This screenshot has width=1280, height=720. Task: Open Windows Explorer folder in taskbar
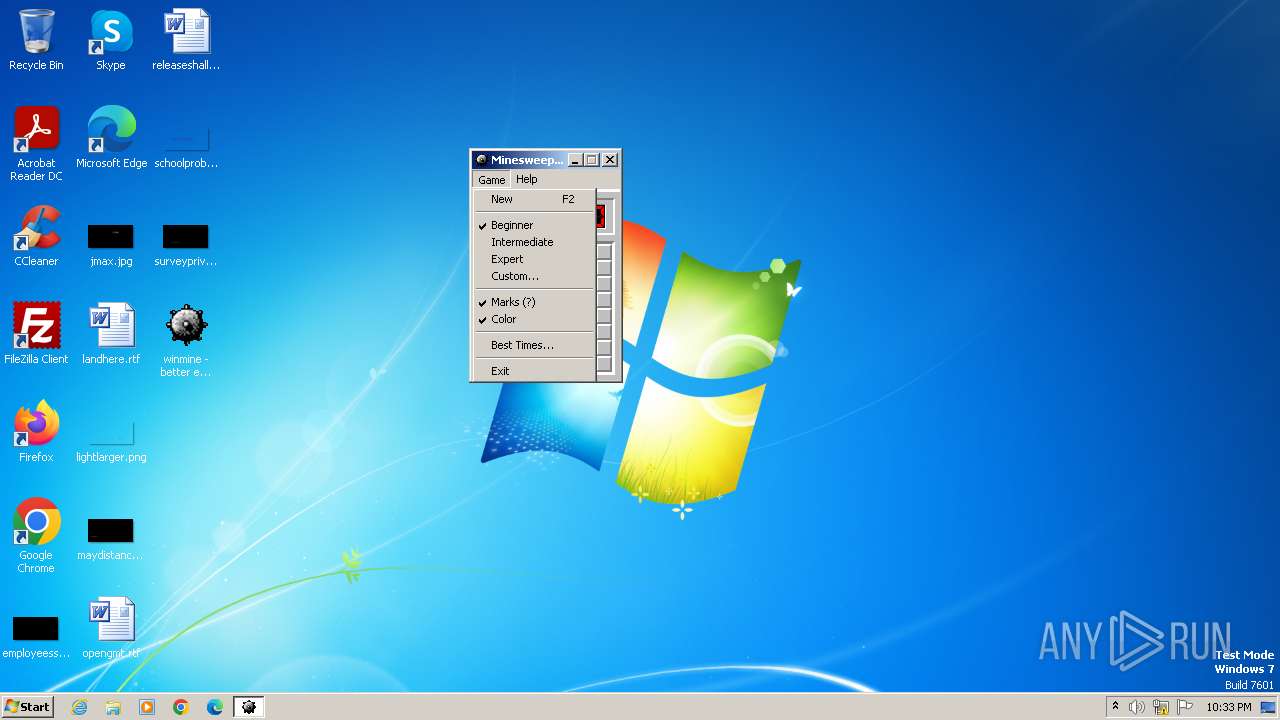pos(113,707)
